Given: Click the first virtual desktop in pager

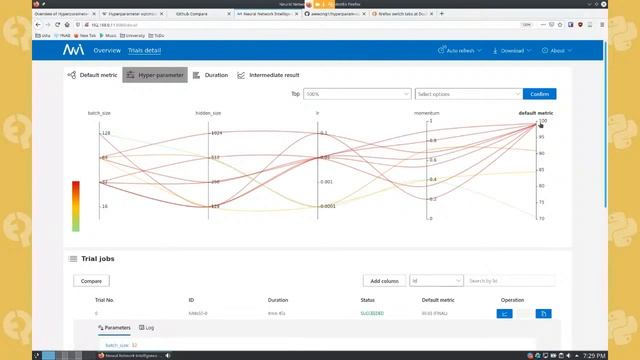Looking at the screenshot, I should [x=49, y=356].
